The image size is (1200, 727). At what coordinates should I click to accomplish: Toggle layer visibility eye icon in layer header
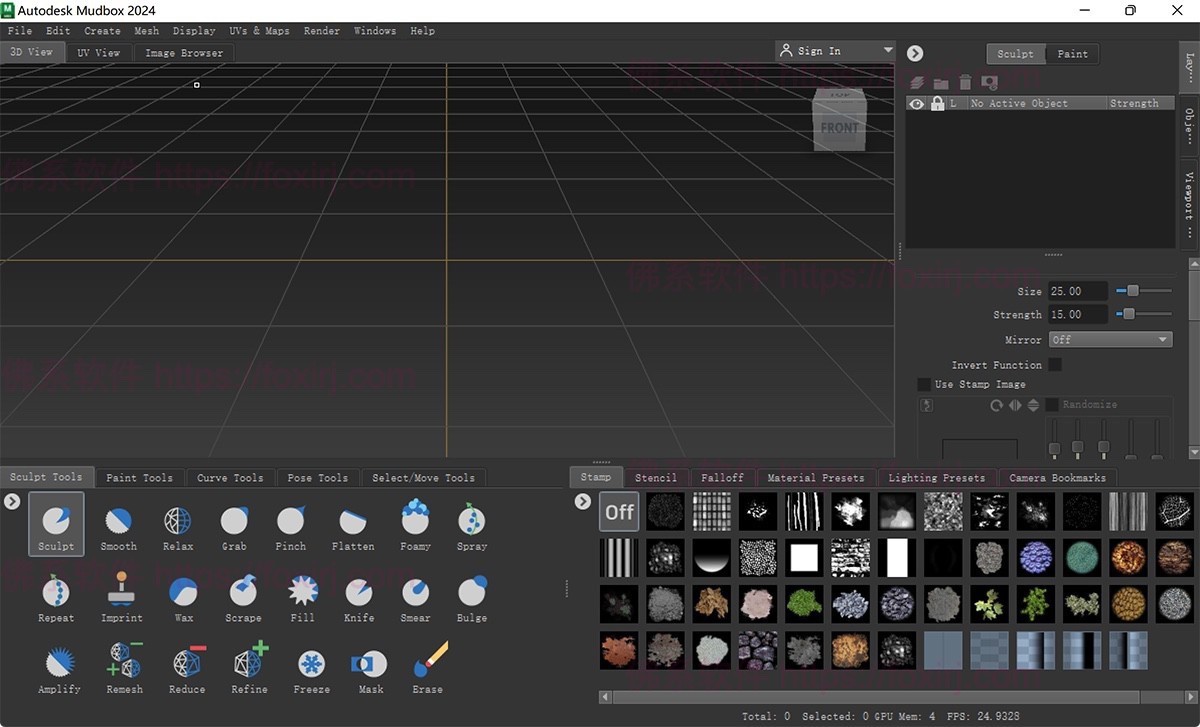(x=916, y=103)
